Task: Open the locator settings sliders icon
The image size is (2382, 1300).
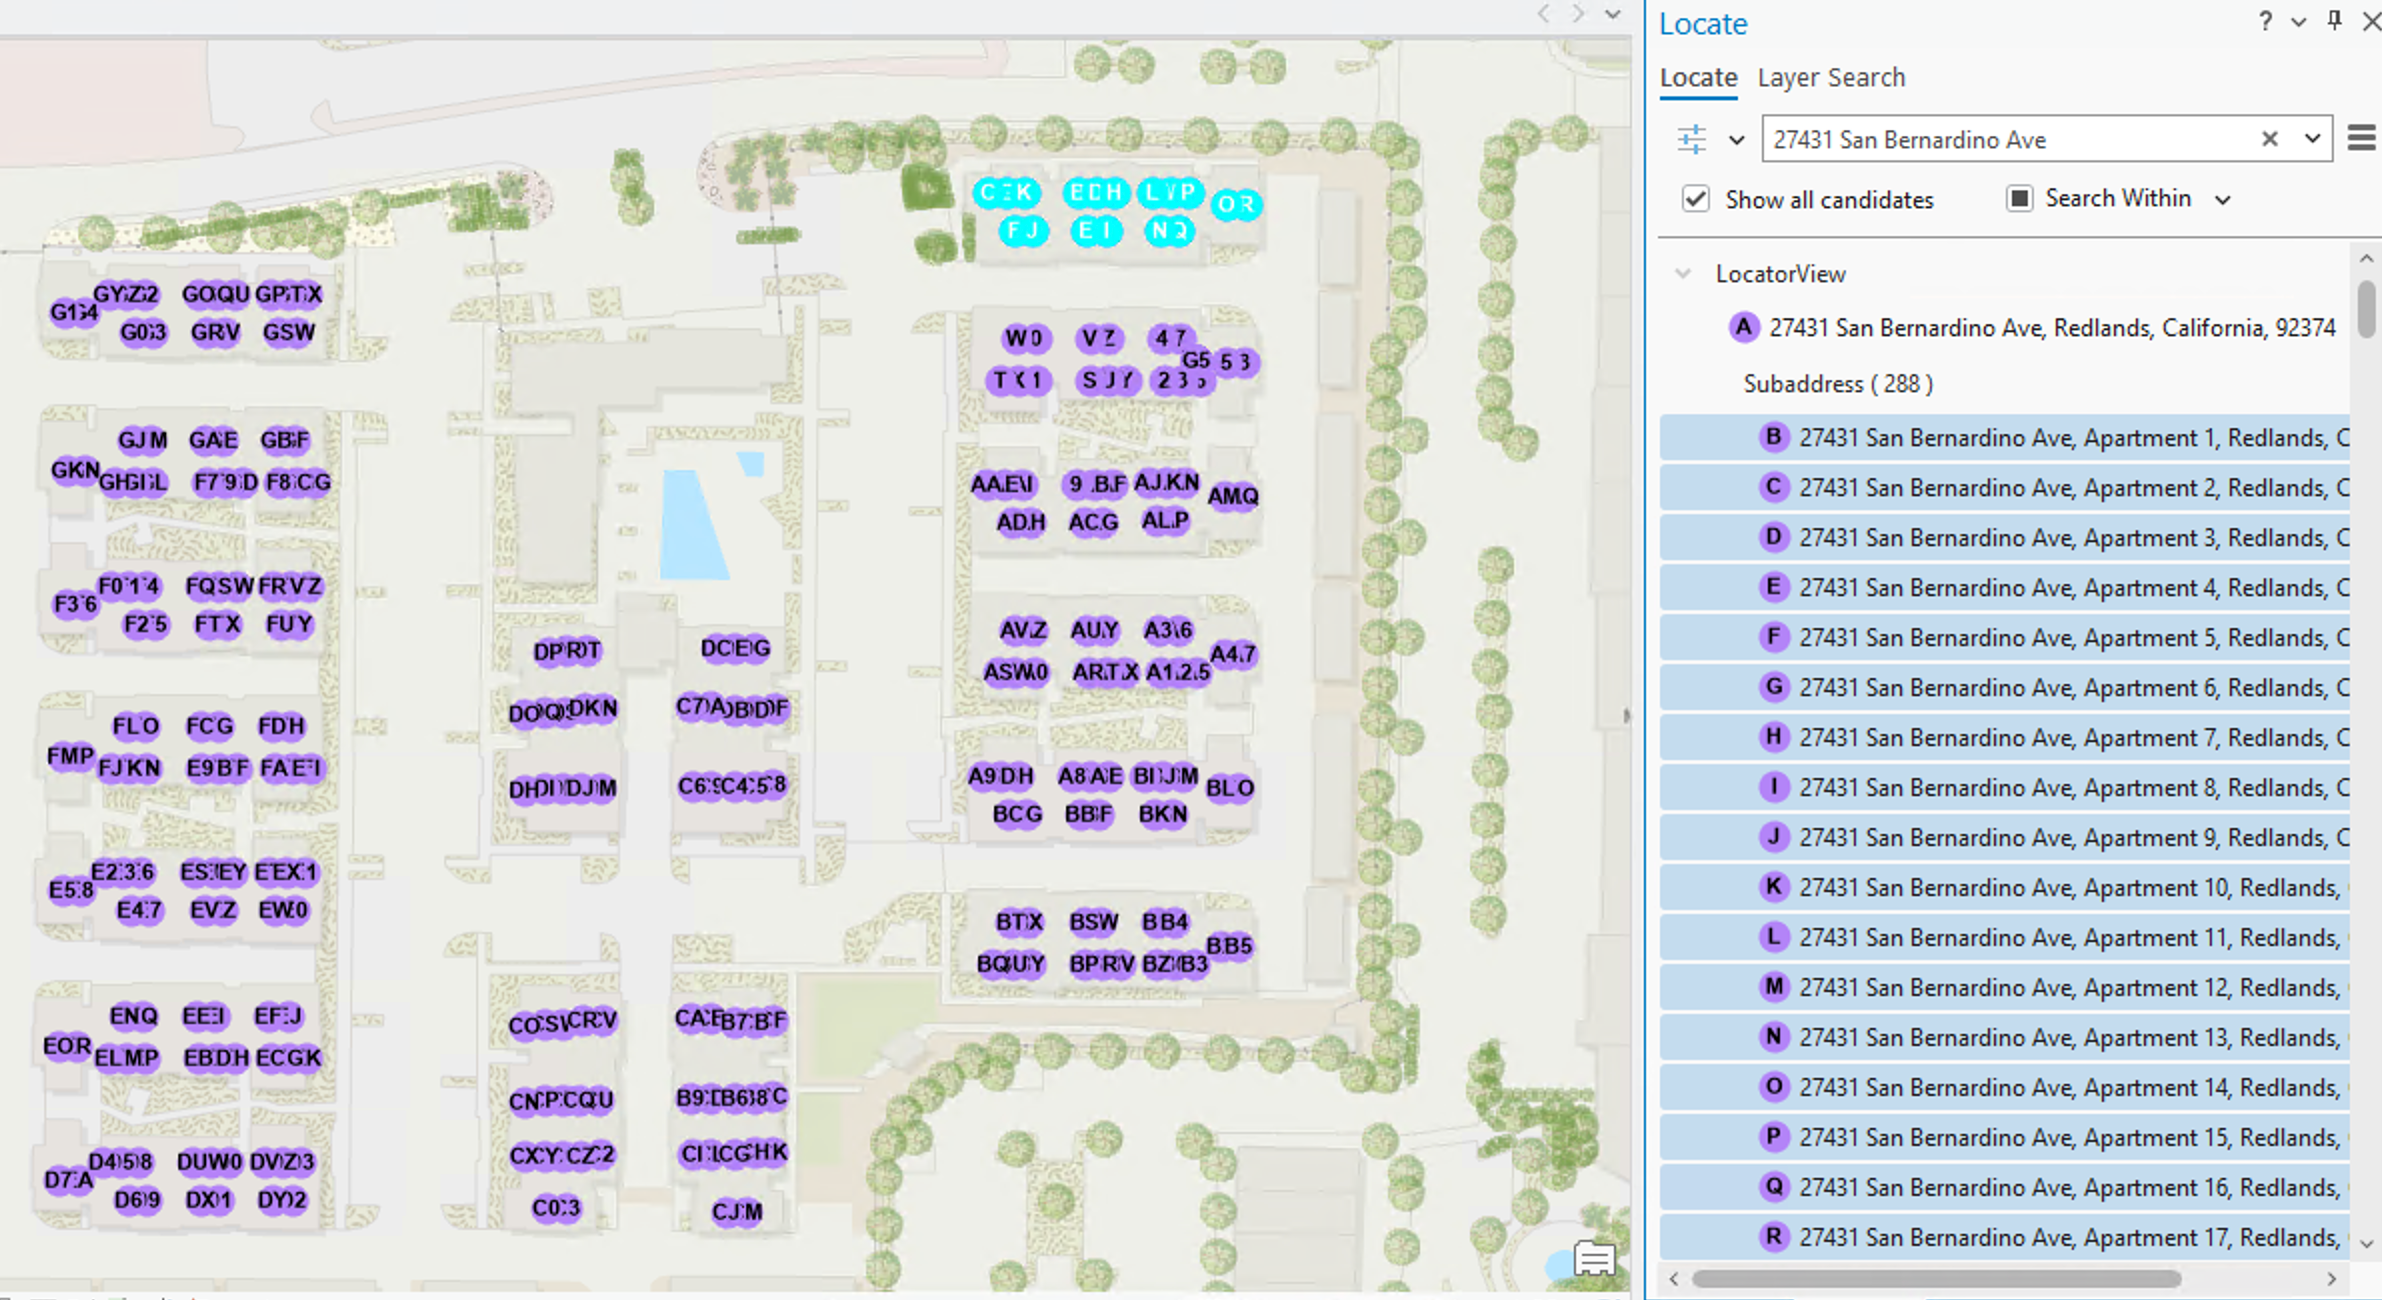Action: pos(1690,139)
